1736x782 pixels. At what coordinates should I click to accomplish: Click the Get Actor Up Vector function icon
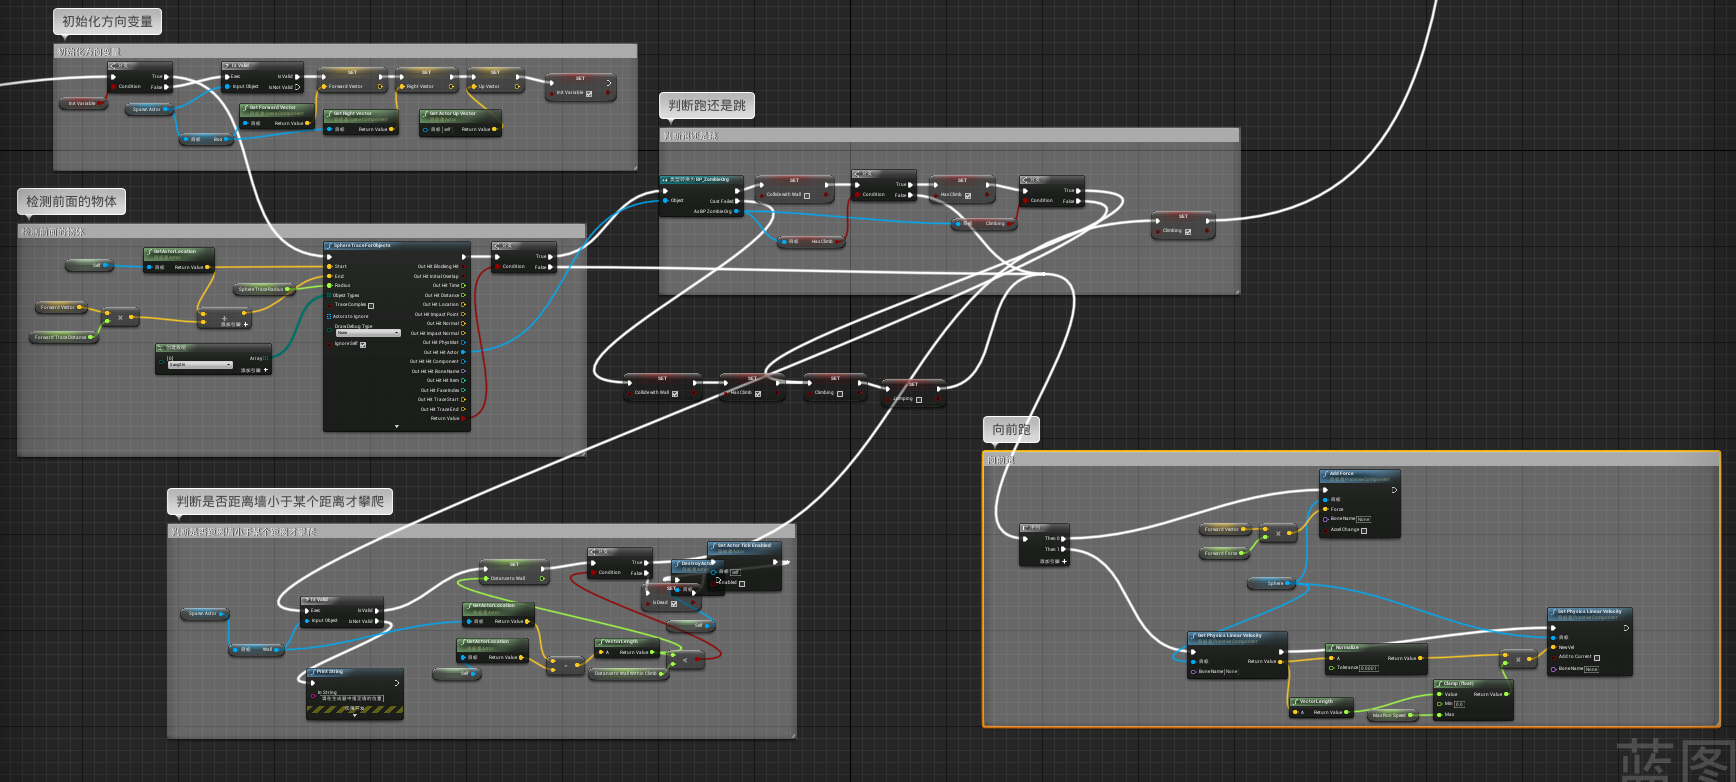click(x=424, y=114)
